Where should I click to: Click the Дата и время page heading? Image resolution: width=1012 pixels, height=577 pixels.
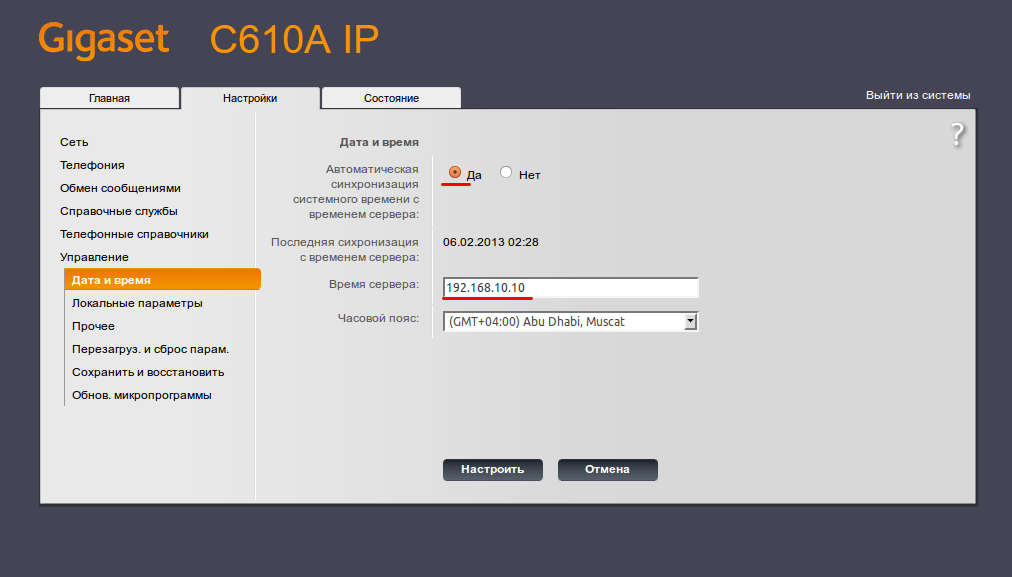tap(380, 143)
